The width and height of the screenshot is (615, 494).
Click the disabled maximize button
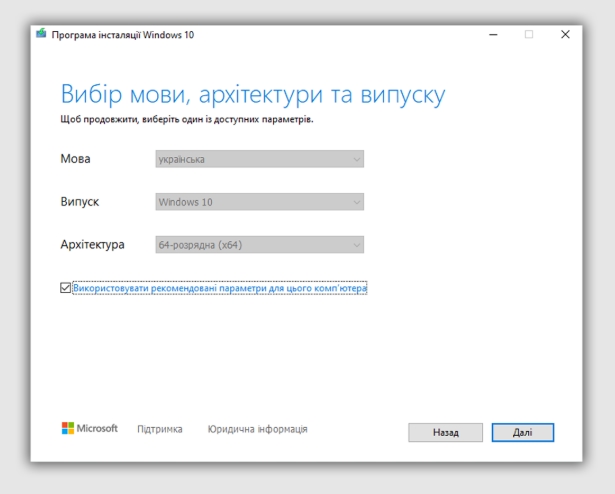[x=529, y=35]
